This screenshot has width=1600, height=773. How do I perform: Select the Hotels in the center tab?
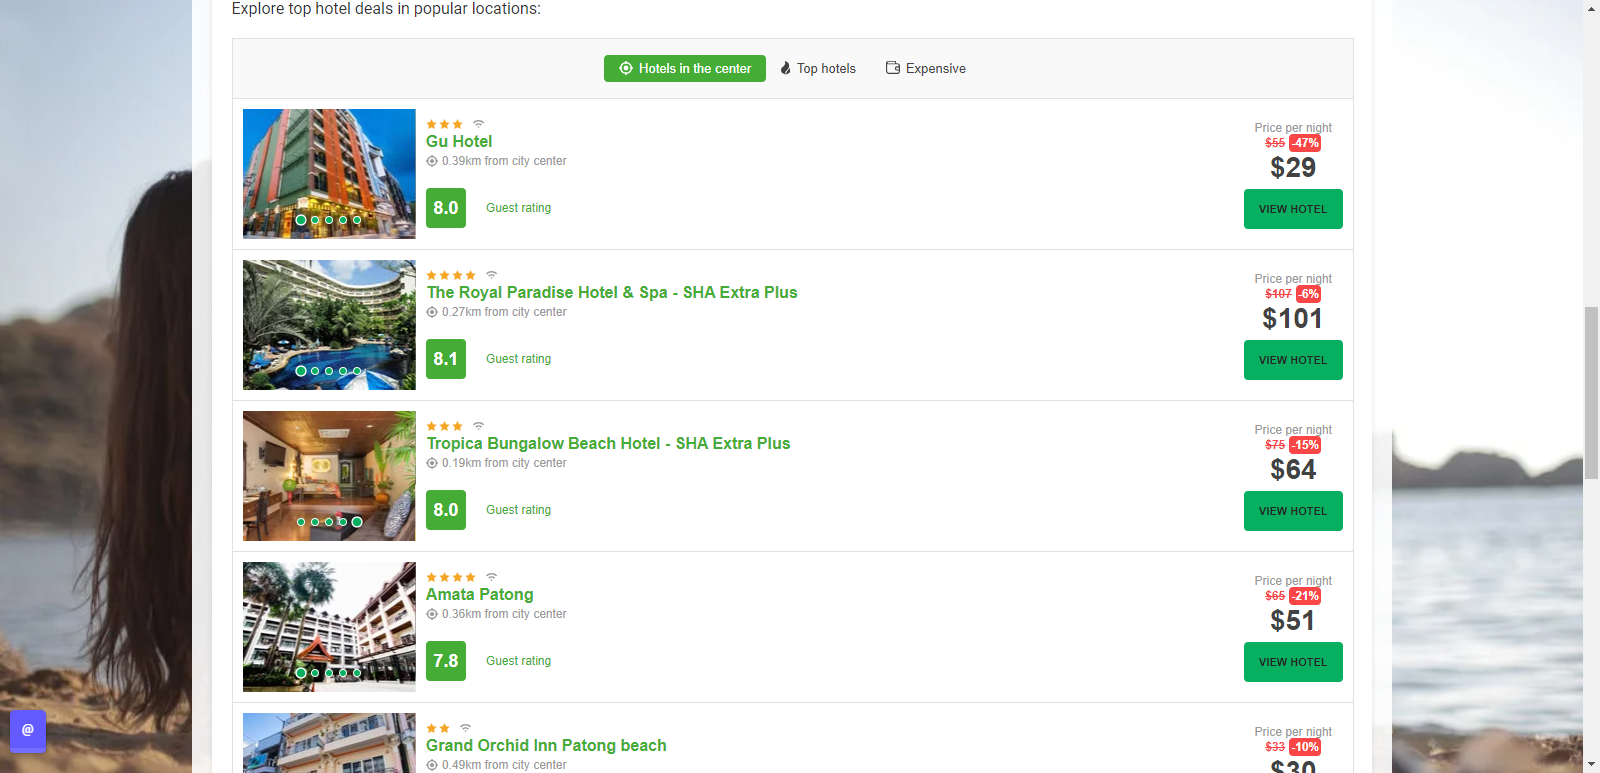[685, 68]
